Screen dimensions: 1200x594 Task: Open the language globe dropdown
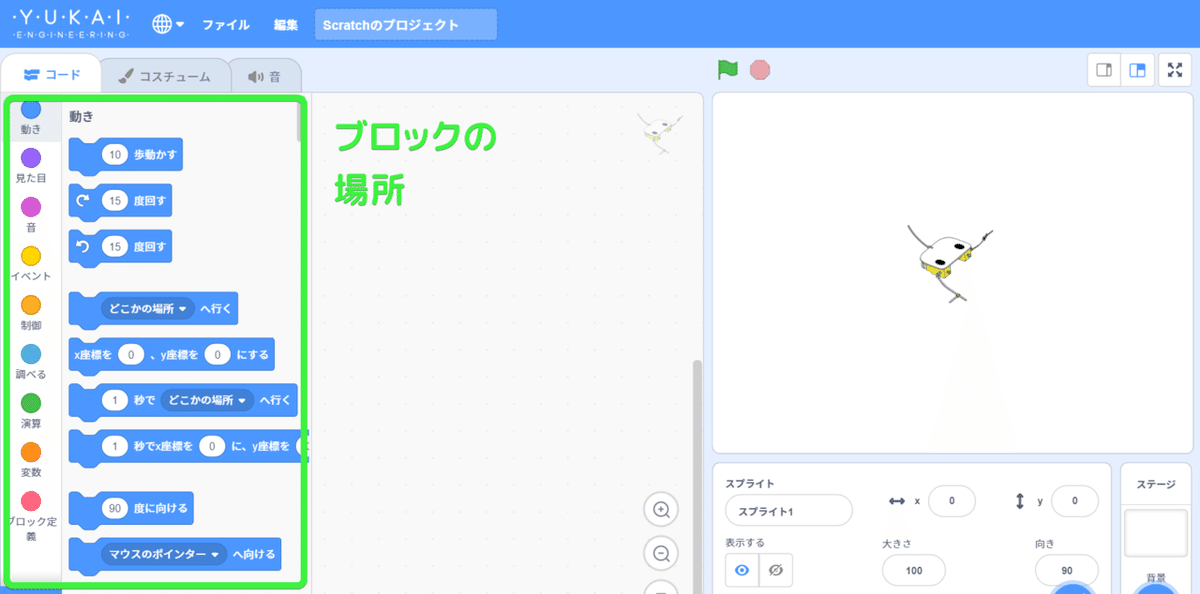(x=162, y=24)
